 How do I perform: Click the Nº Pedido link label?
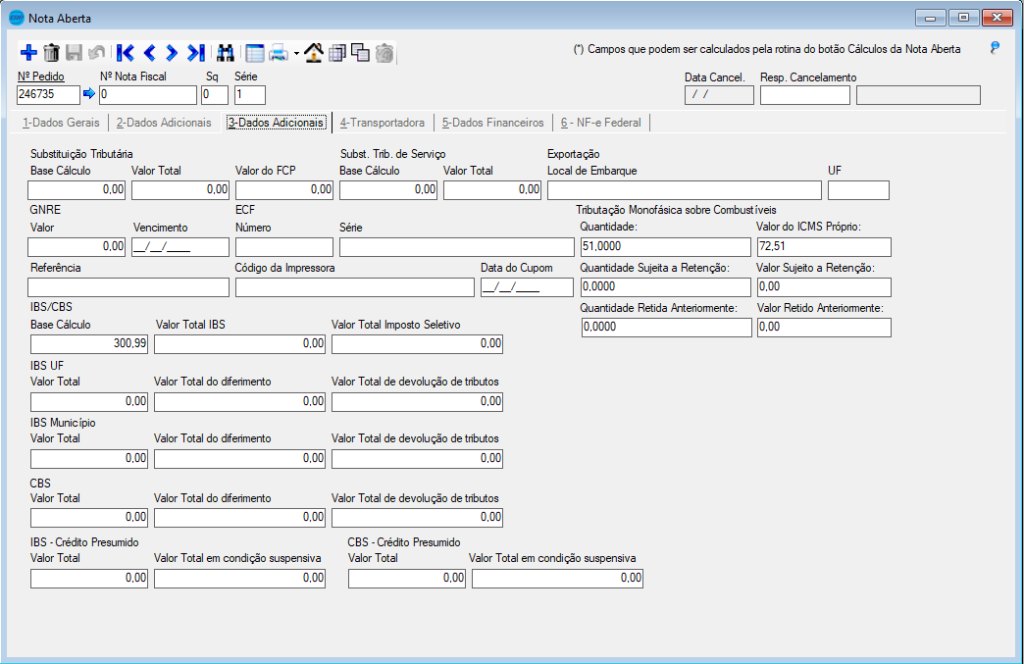pos(40,76)
